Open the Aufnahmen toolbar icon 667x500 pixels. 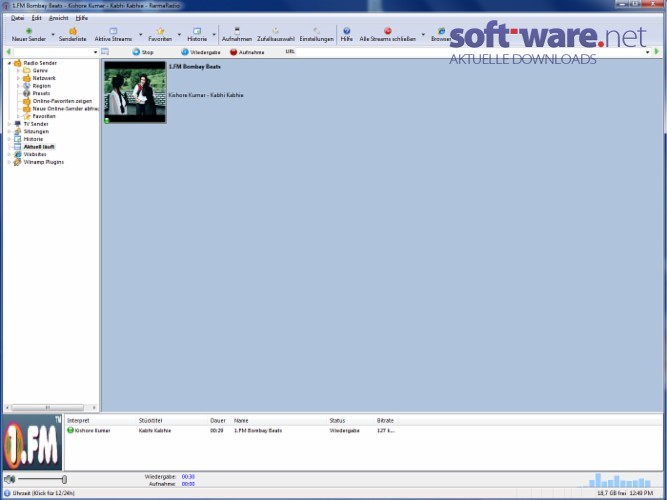coord(237,34)
